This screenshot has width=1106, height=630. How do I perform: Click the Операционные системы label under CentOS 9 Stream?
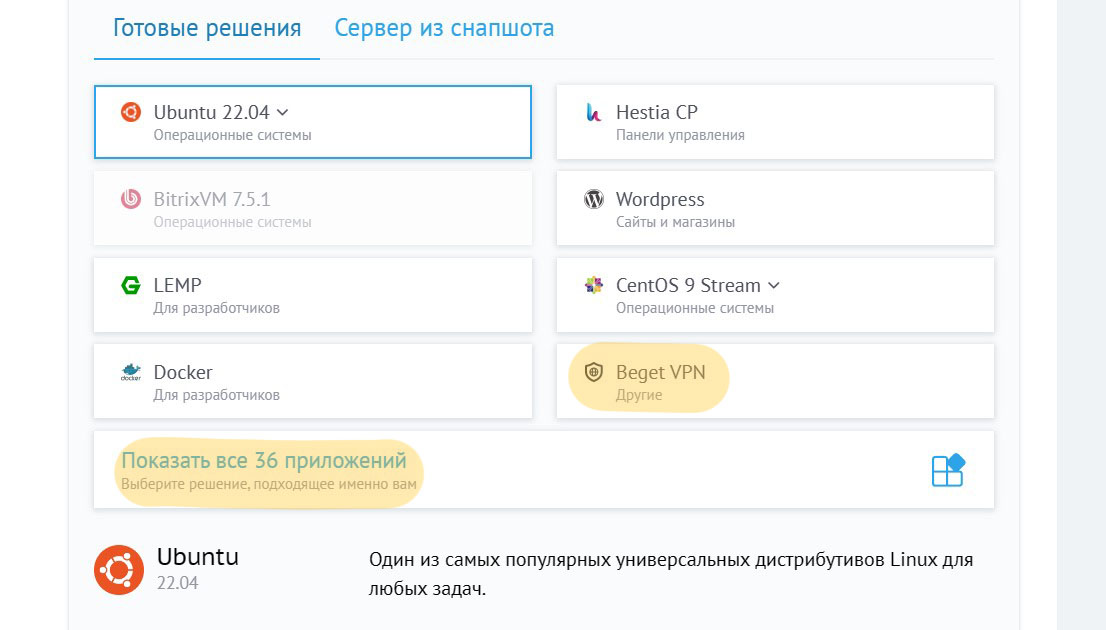tap(695, 308)
